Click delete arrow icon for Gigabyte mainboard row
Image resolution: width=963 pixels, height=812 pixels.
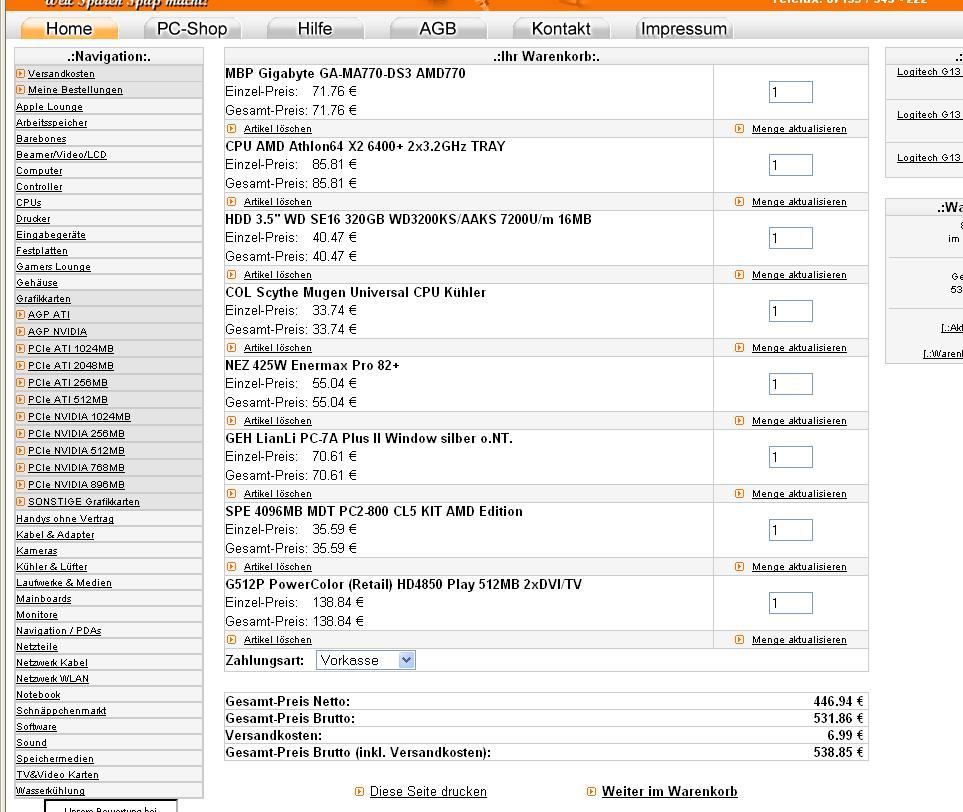[232, 129]
